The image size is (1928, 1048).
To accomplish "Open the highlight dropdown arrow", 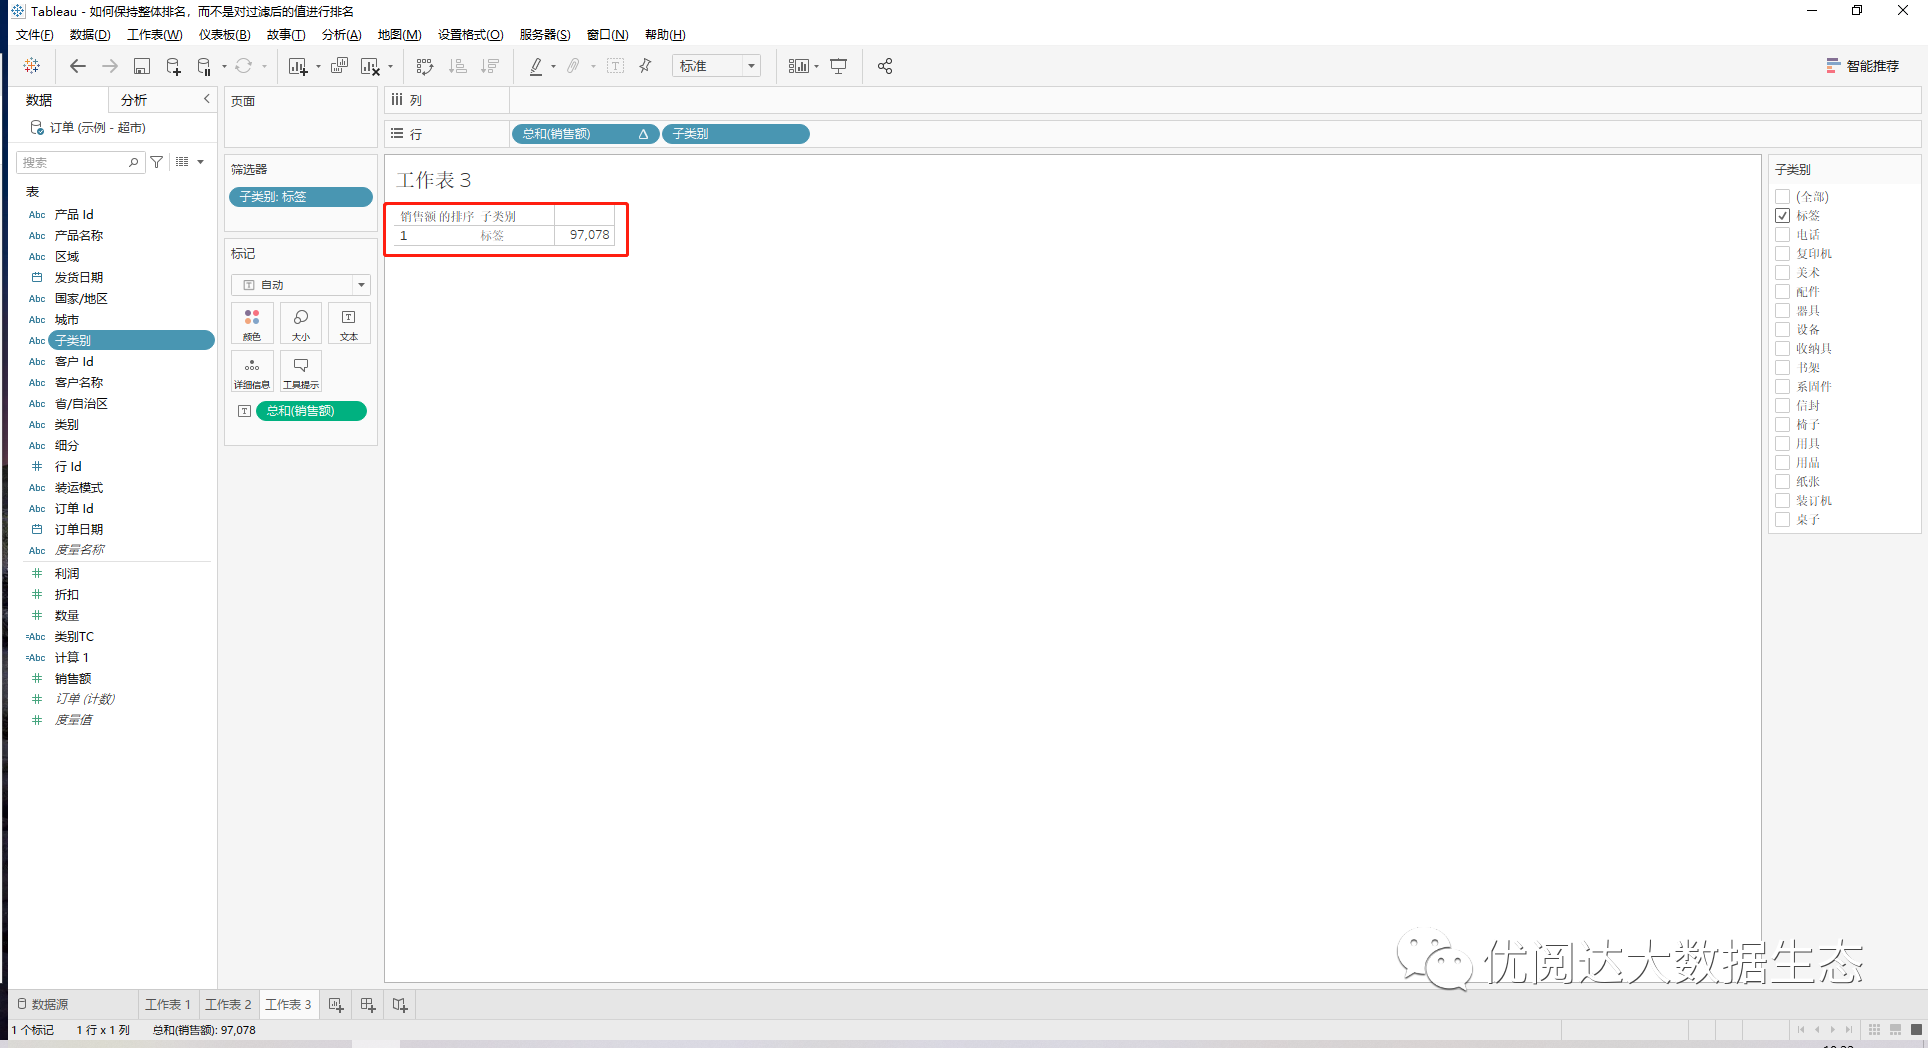I will 553,67.
